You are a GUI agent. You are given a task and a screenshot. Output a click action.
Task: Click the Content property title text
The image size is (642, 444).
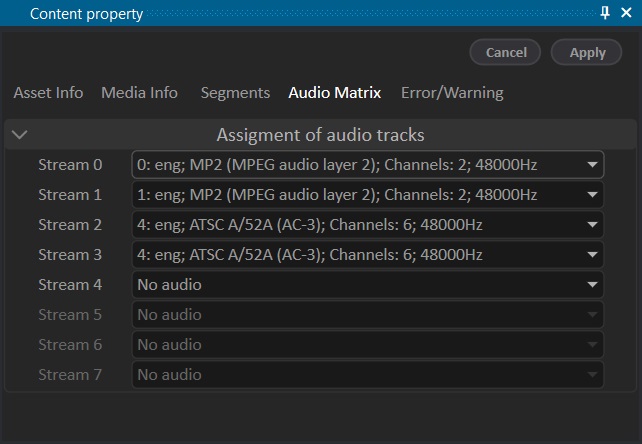coord(86,14)
